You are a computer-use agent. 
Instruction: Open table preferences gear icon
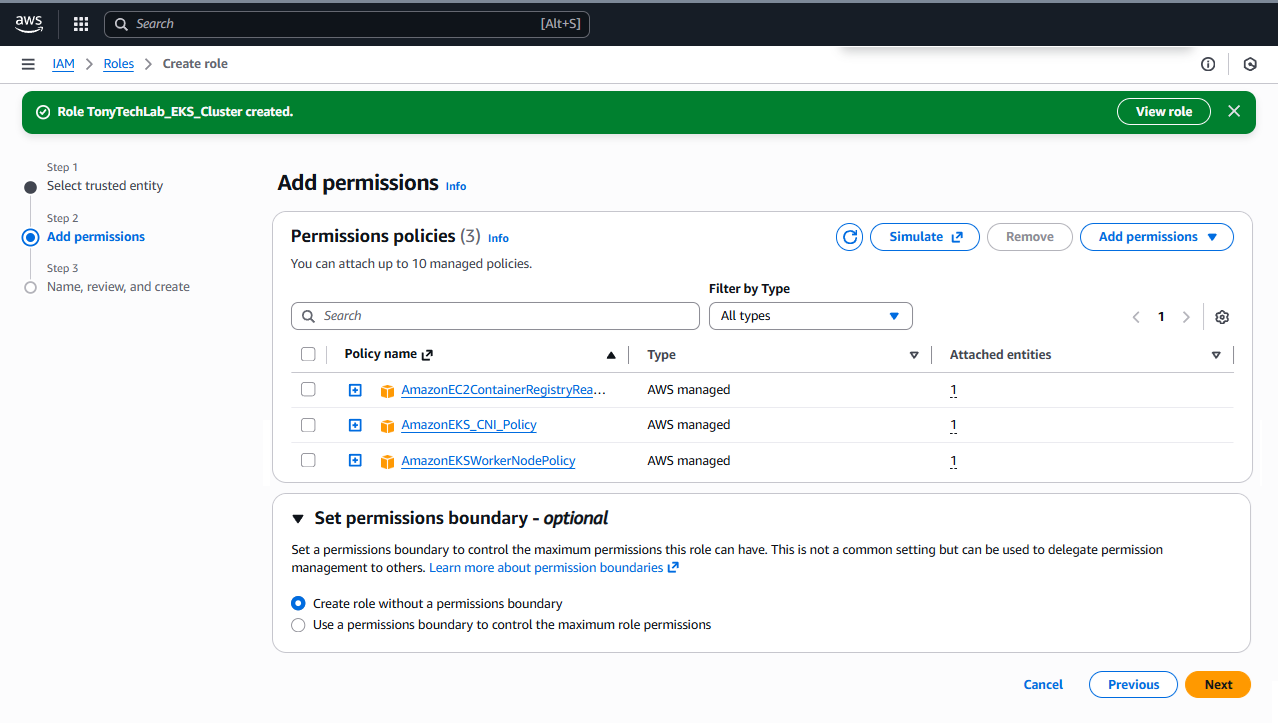click(1221, 317)
